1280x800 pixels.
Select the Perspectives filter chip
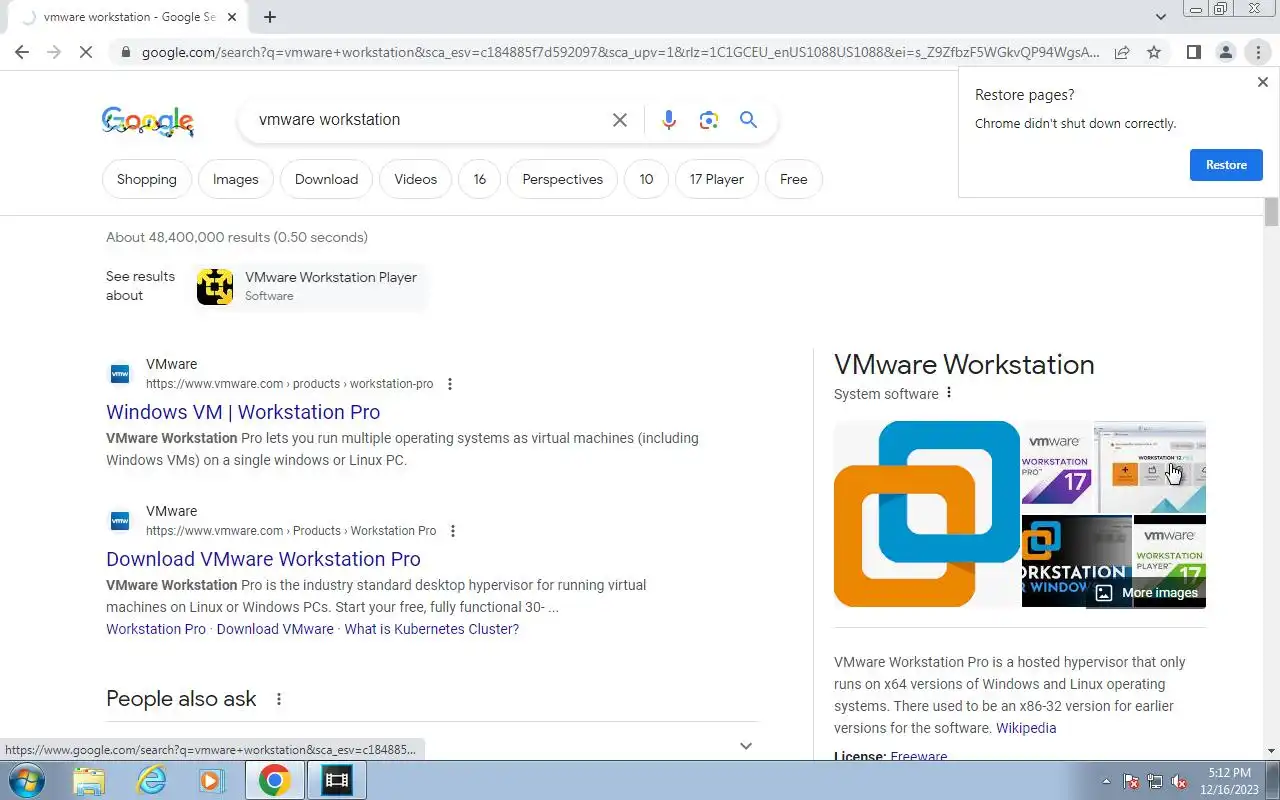pyautogui.click(x=563, y=179)
